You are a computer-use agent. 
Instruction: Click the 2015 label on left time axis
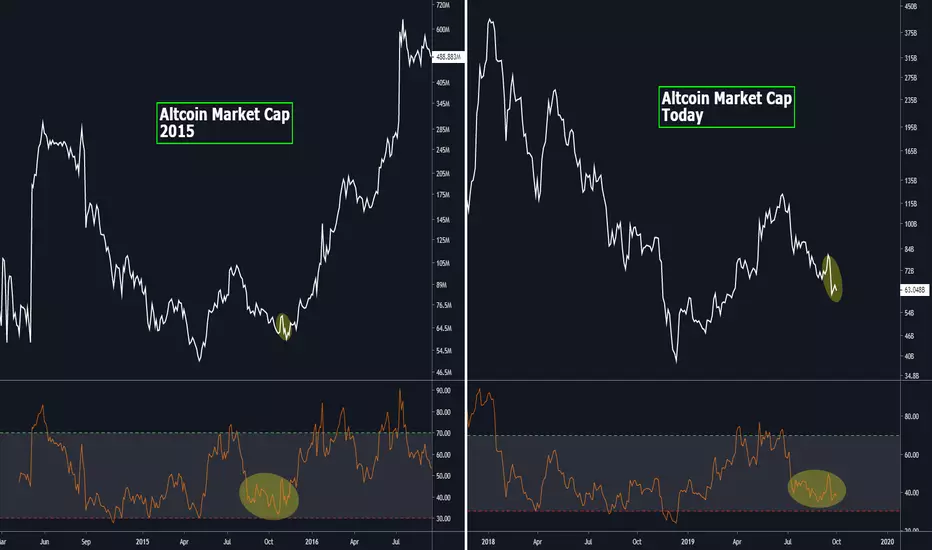[142, 542]
